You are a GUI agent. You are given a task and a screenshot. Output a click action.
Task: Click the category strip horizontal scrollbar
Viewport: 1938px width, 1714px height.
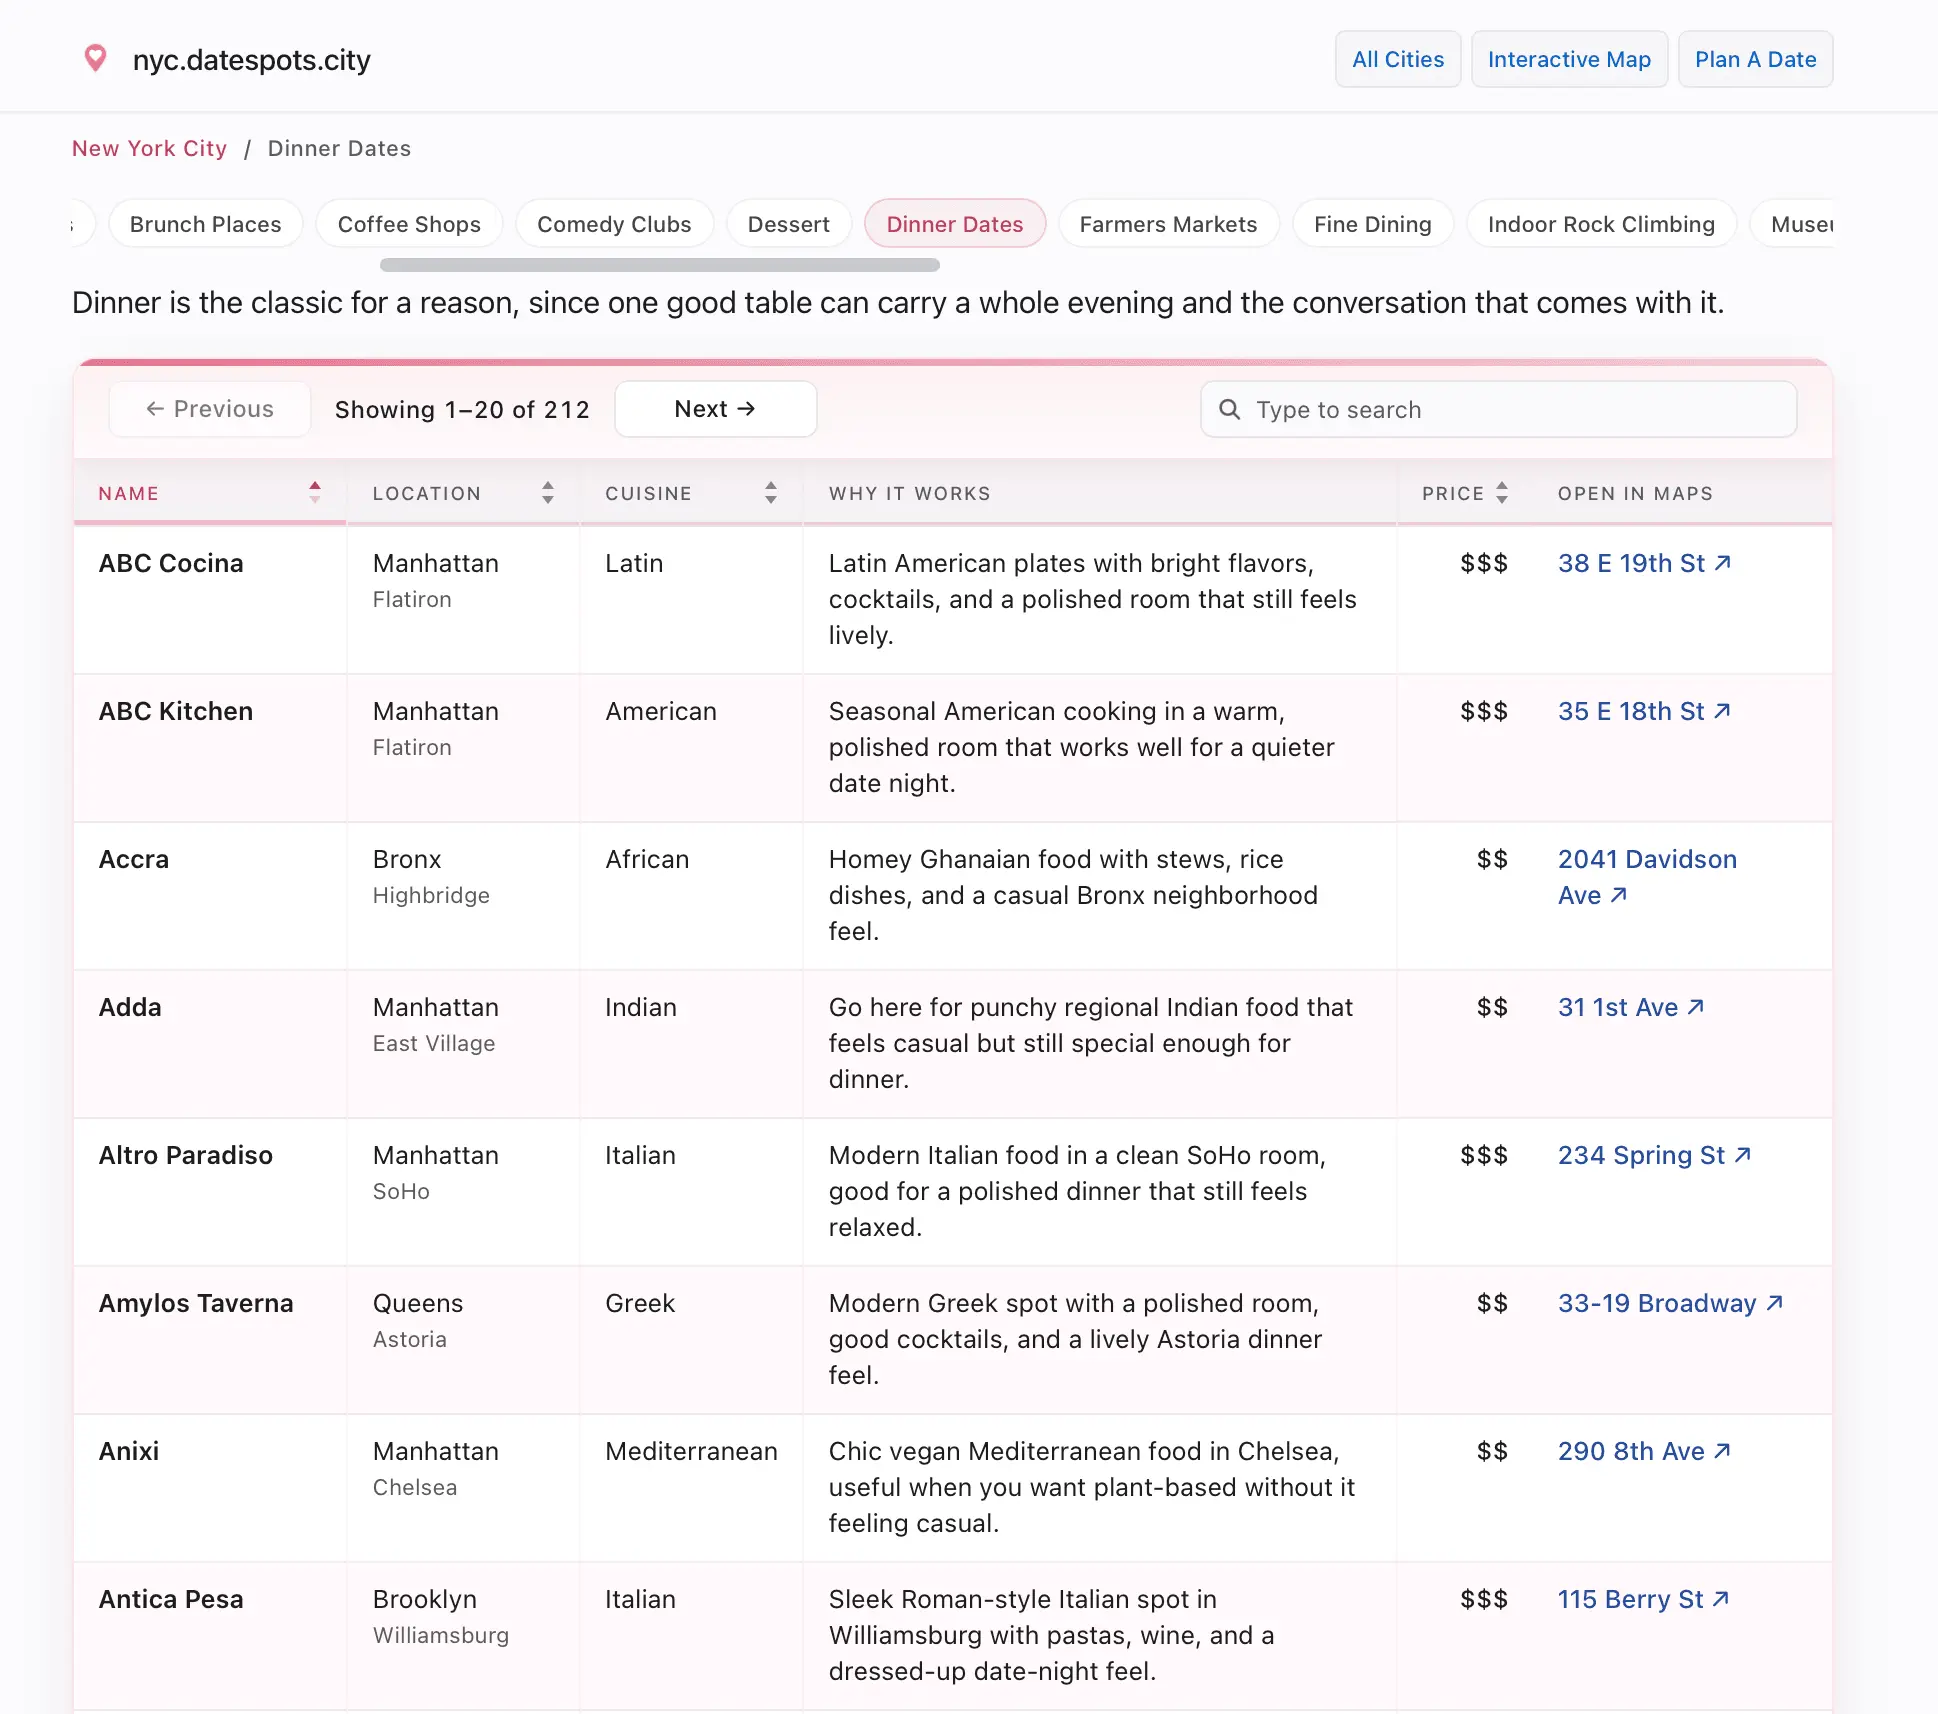(x=660, y=265)
